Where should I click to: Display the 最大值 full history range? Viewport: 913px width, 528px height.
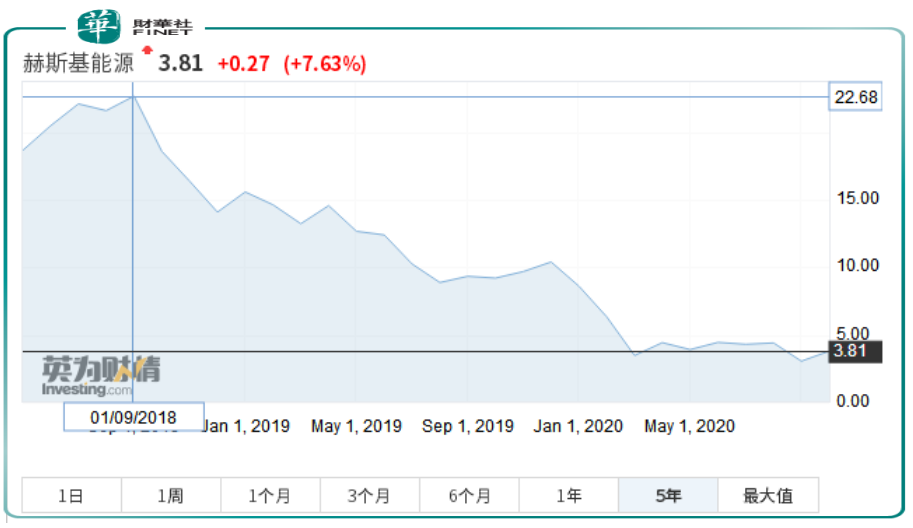[767, 495]
